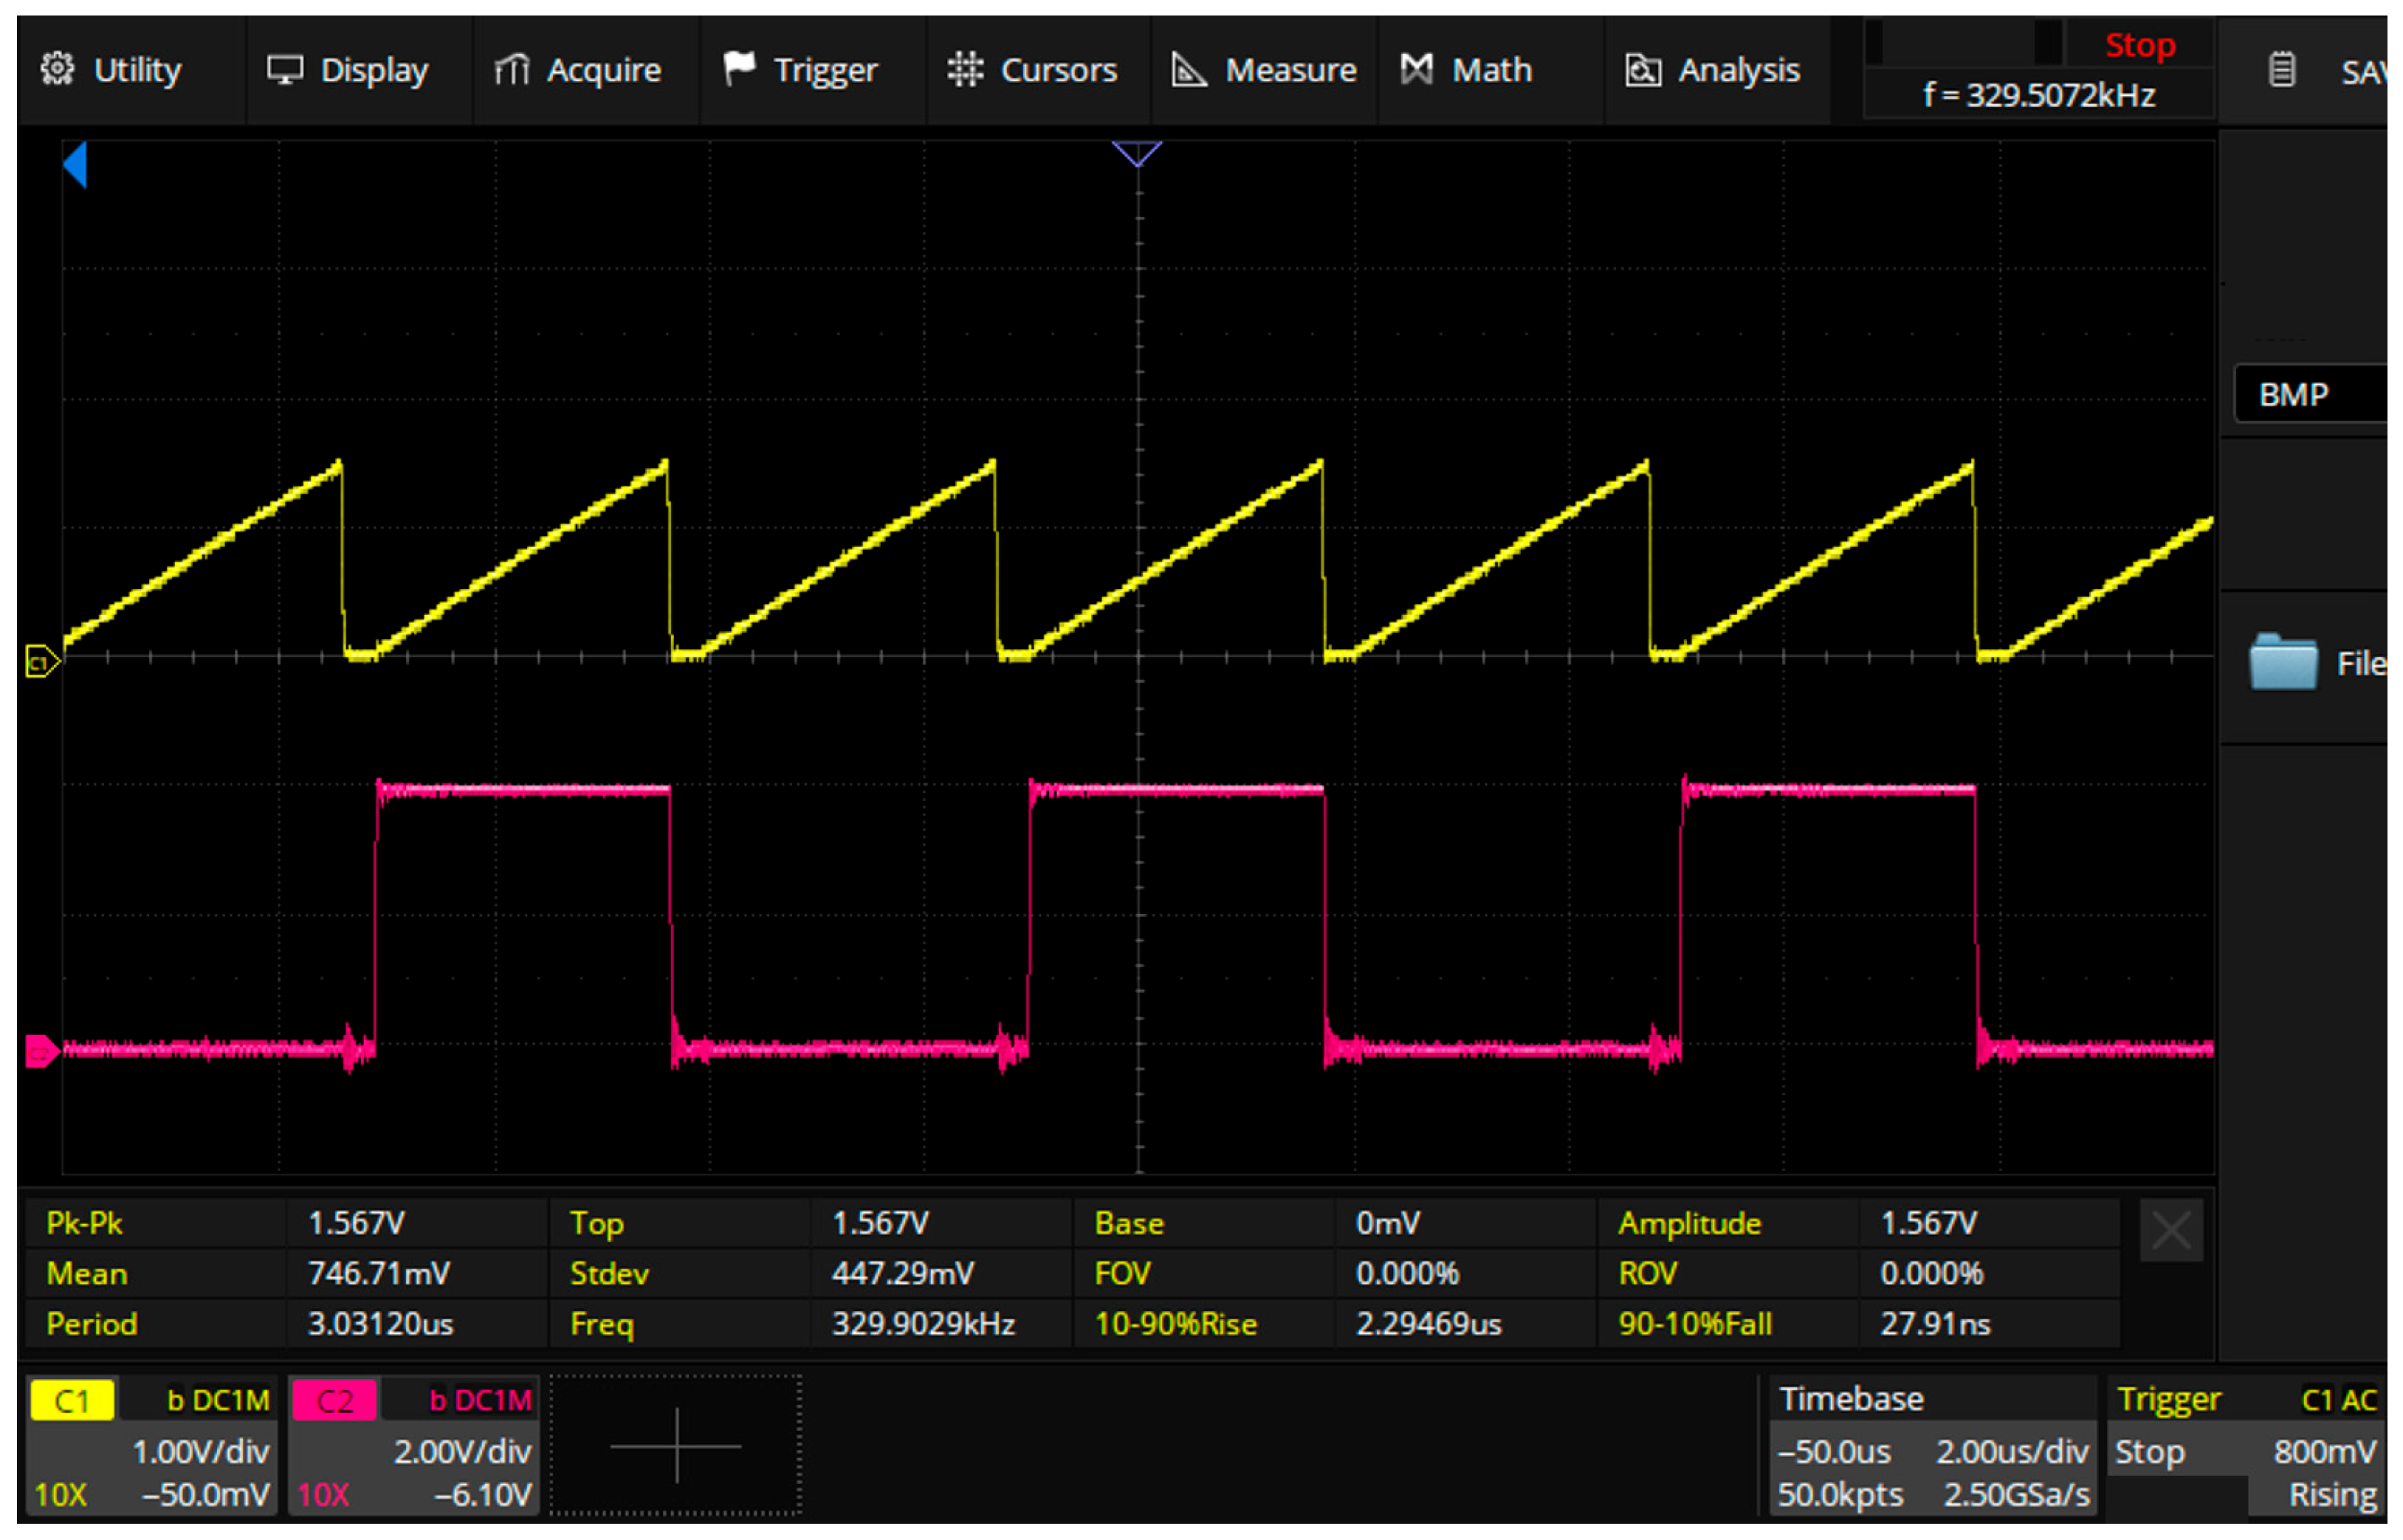Toggle the yellow C1 channel button
2403x1540 pixels.
tap(71, 1400)
